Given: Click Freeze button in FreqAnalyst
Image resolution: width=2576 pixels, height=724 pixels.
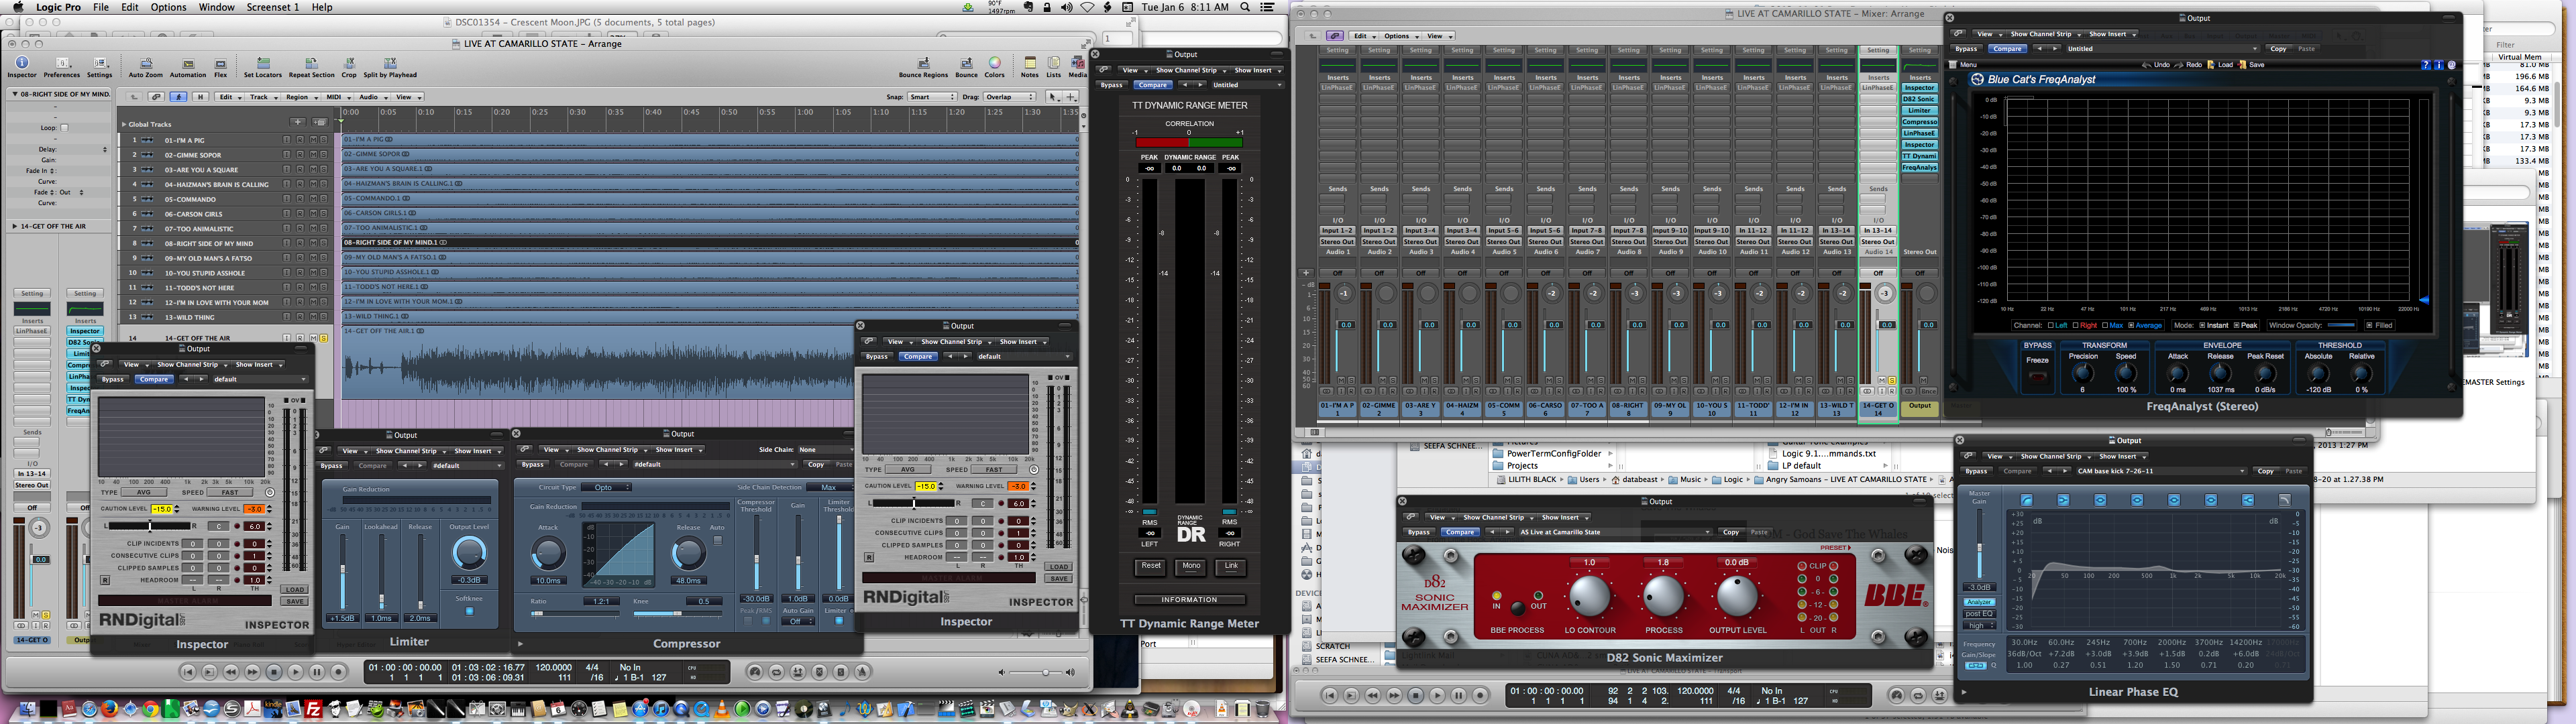Looking at the screenshot, I should pyautogui.click(x=2037, y=378).
